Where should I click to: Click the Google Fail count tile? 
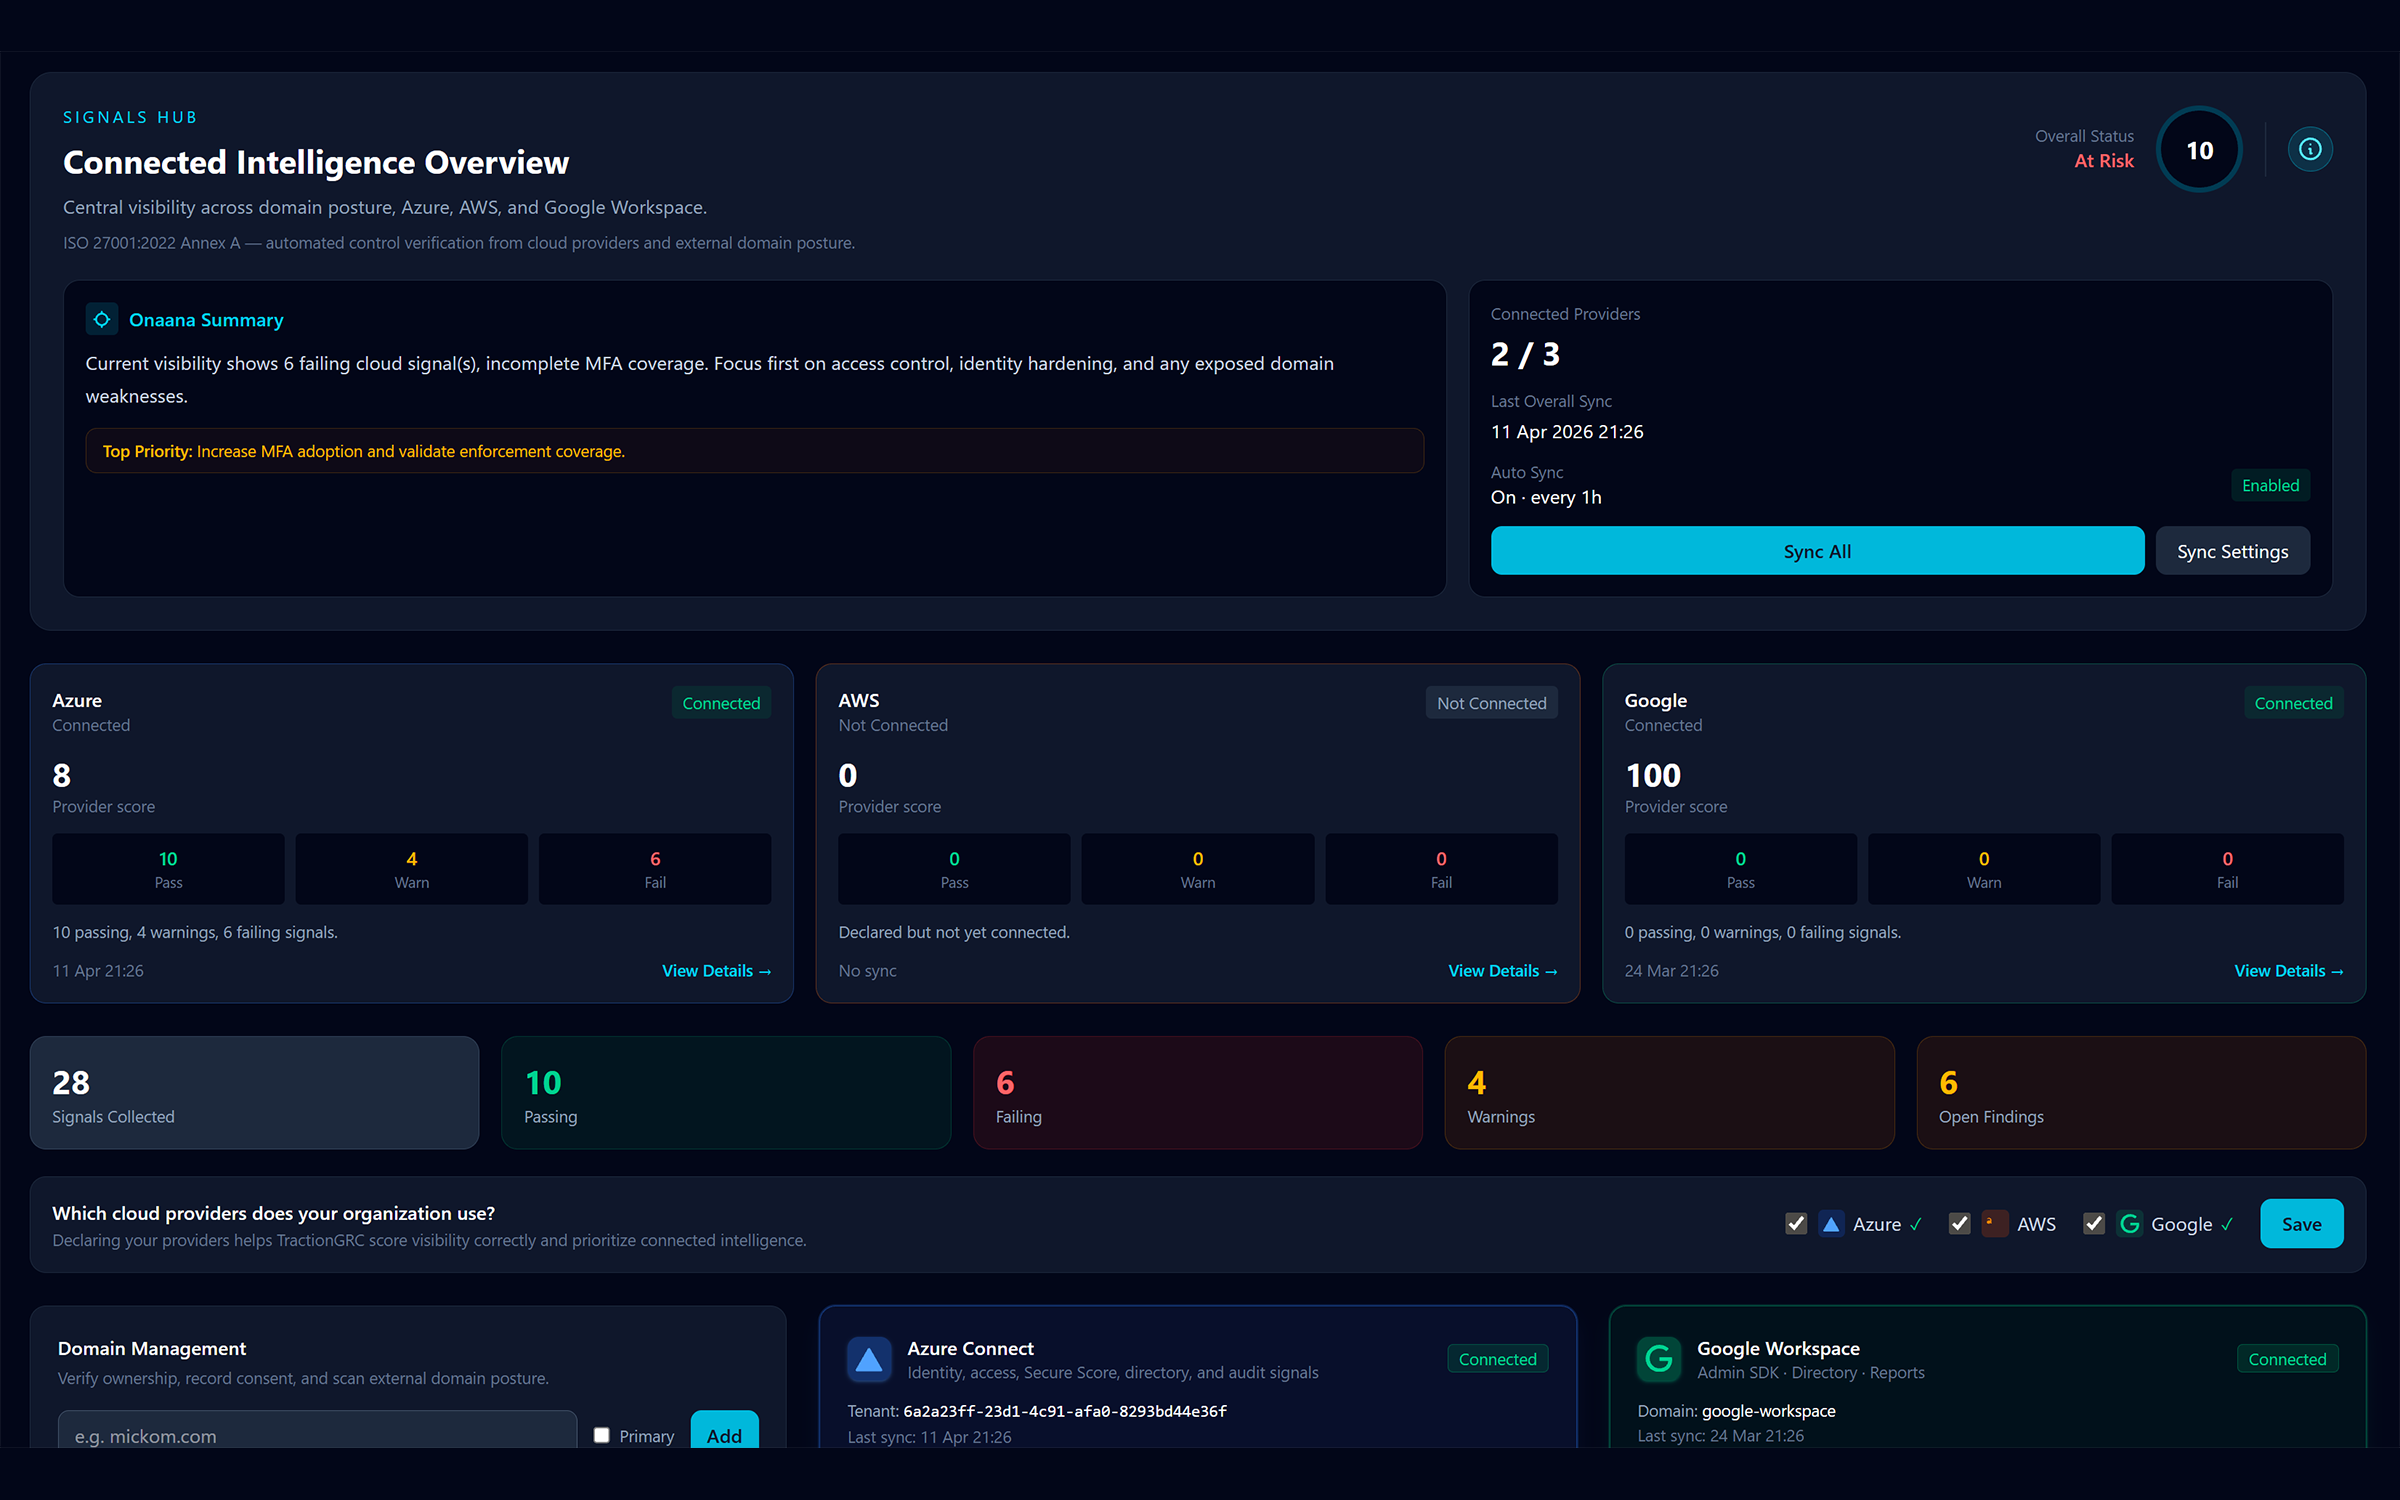tap(2227, 869)
